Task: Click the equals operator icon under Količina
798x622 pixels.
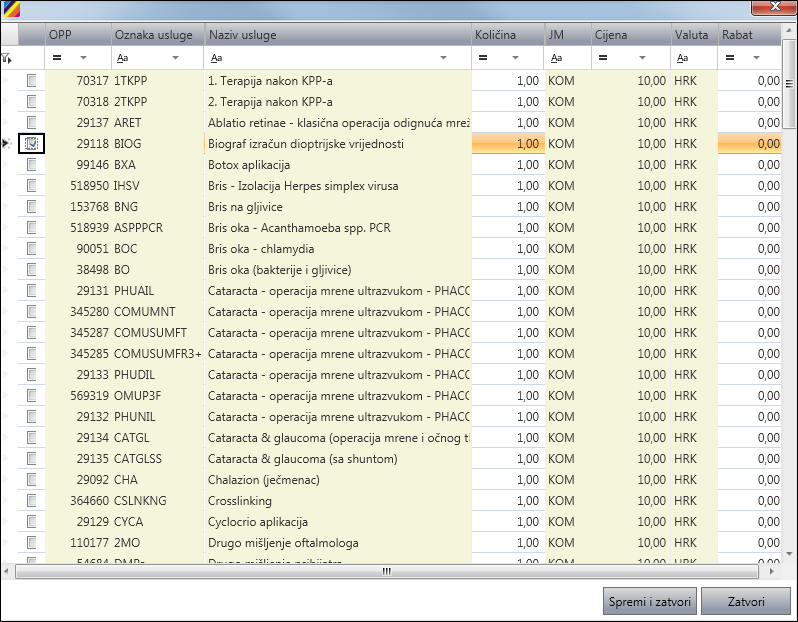Action: (x=482, y=58)
